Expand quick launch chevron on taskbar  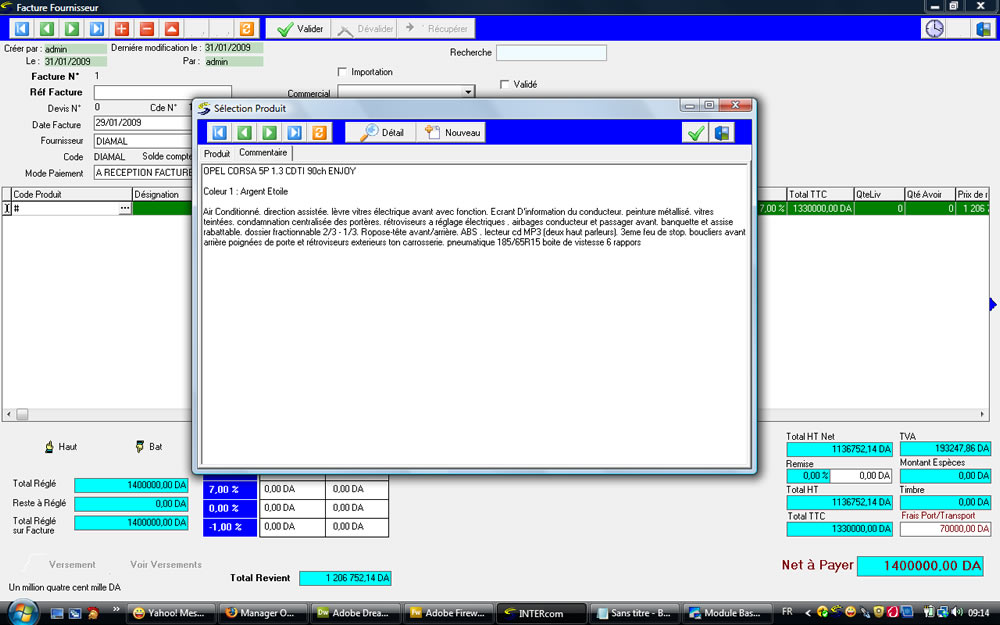116,609
